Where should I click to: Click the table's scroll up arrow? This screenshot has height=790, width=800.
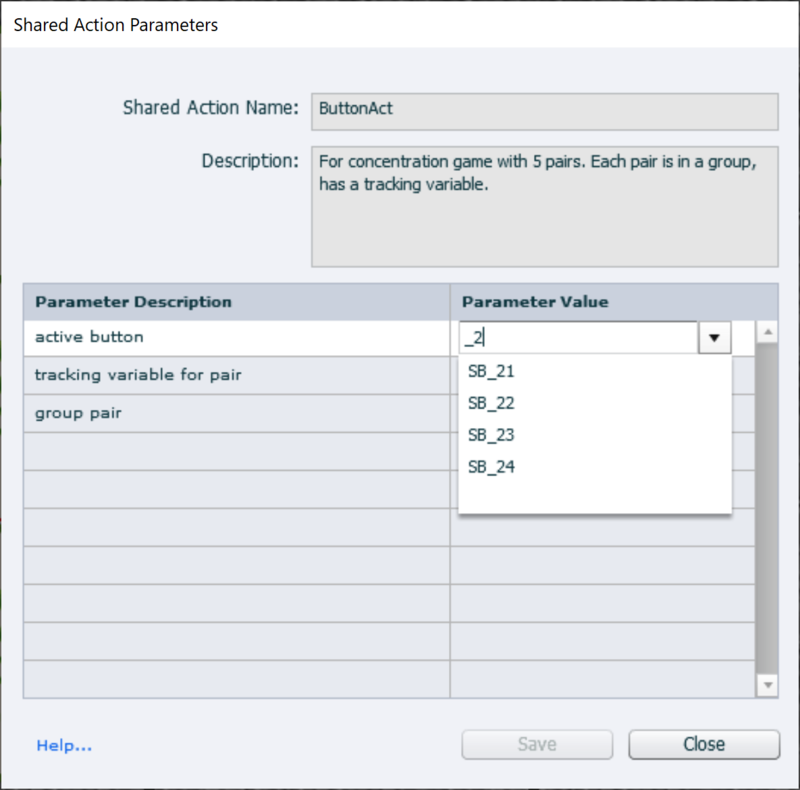[x=767, y=331]
